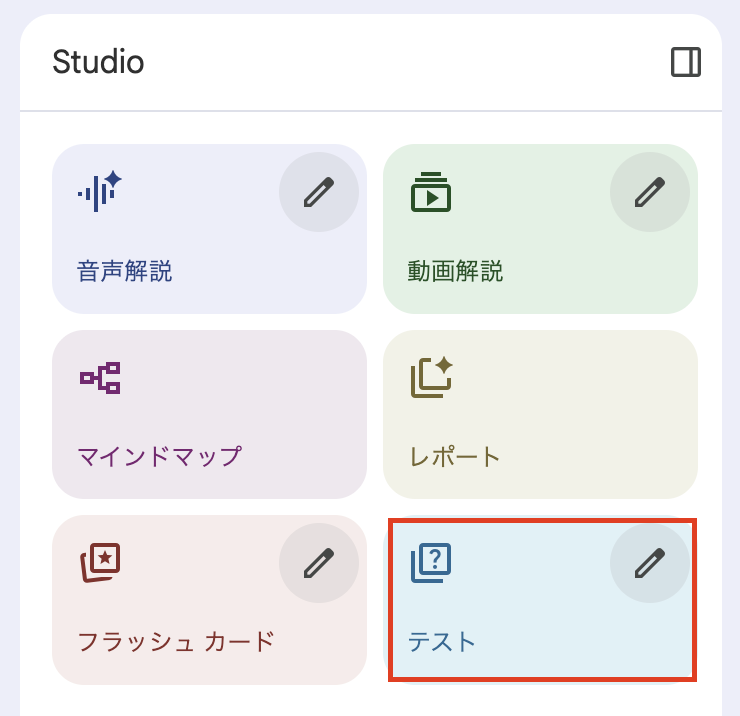Generate an audio overview via 音声解説 label
Viewport: 740px width, 716px height.
tap(125, 271)
